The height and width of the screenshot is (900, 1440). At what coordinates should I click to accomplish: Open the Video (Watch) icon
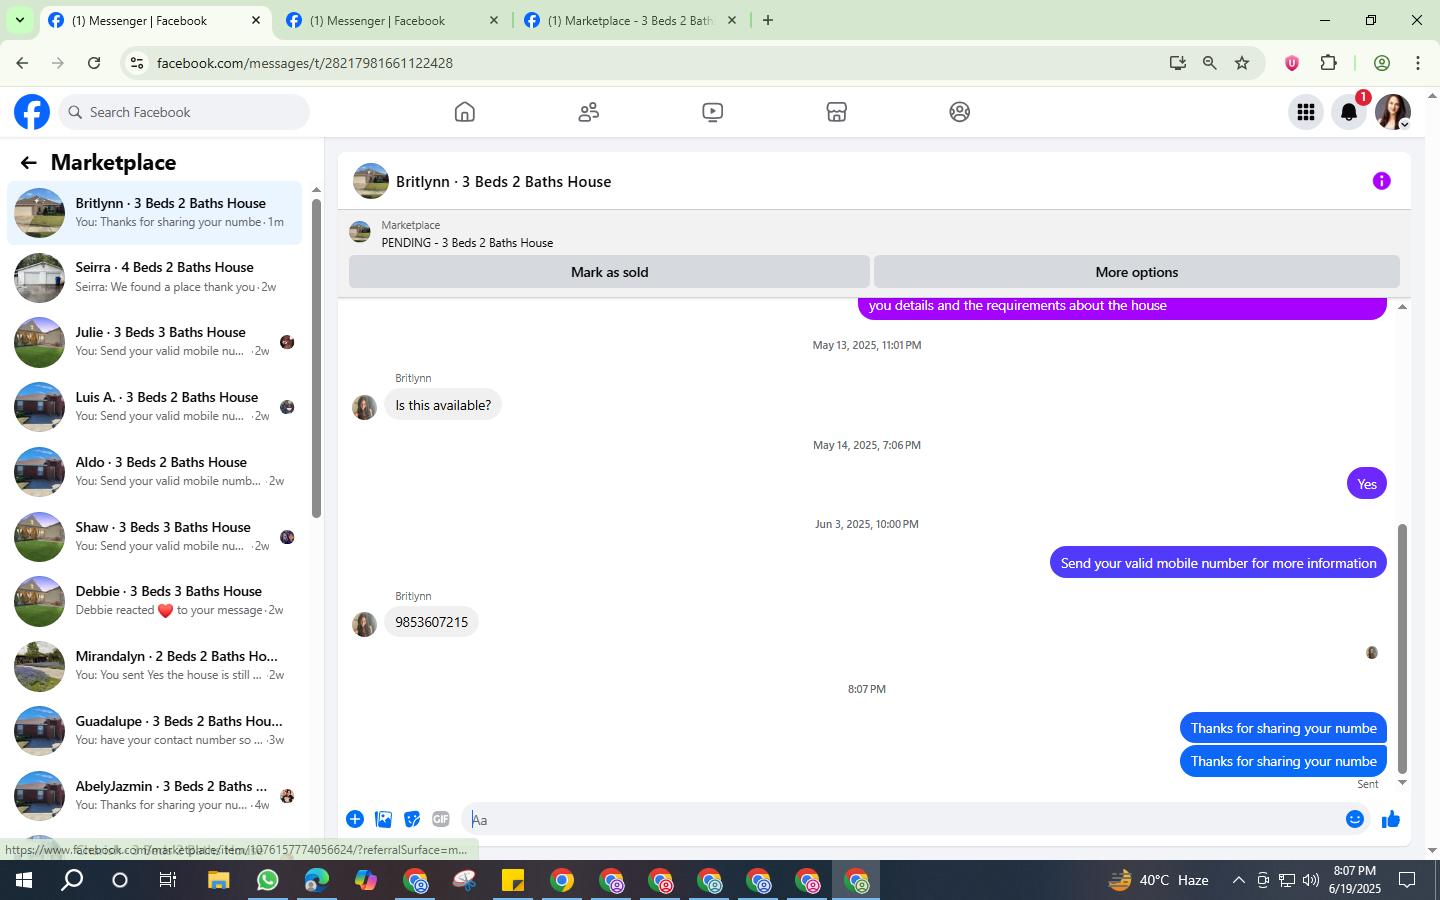point(712,112)
